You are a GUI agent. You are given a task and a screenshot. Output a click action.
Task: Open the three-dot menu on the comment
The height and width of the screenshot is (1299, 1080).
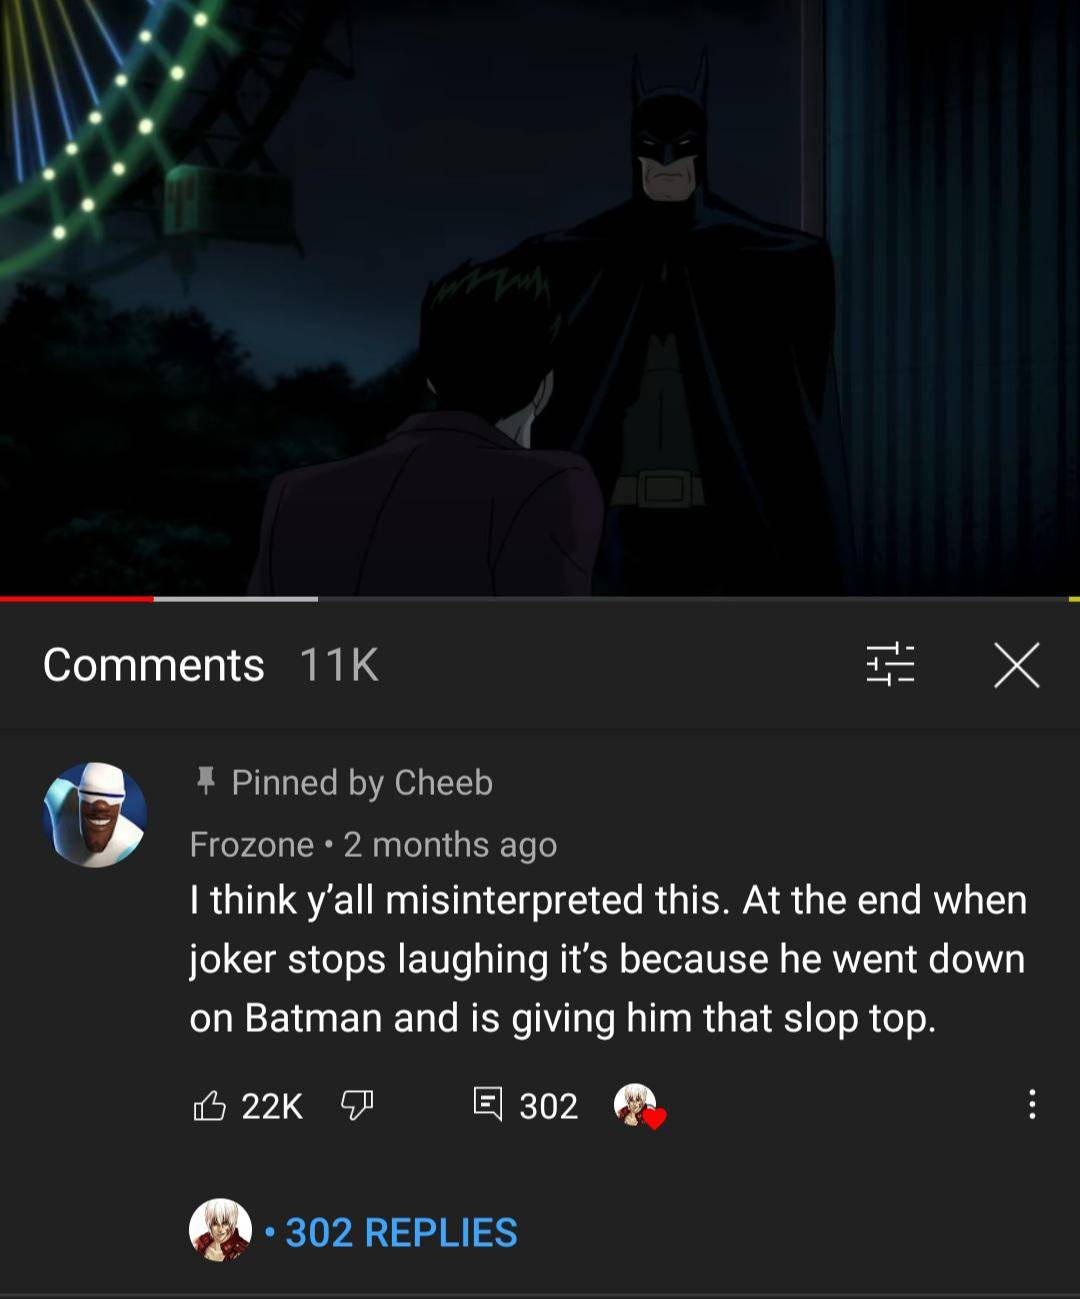1034,1105
